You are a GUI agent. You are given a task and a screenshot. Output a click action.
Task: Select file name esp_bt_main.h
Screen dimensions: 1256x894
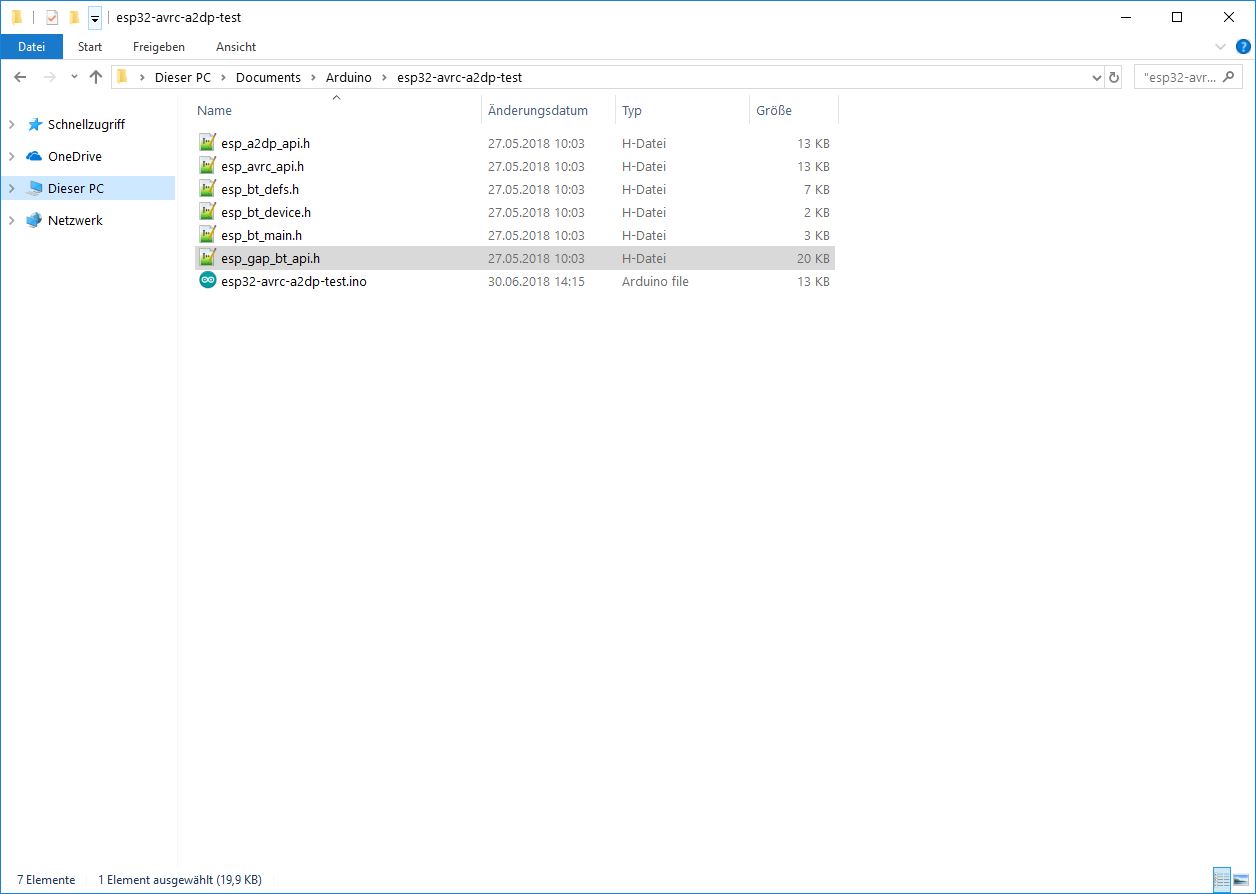click(261, 235)
